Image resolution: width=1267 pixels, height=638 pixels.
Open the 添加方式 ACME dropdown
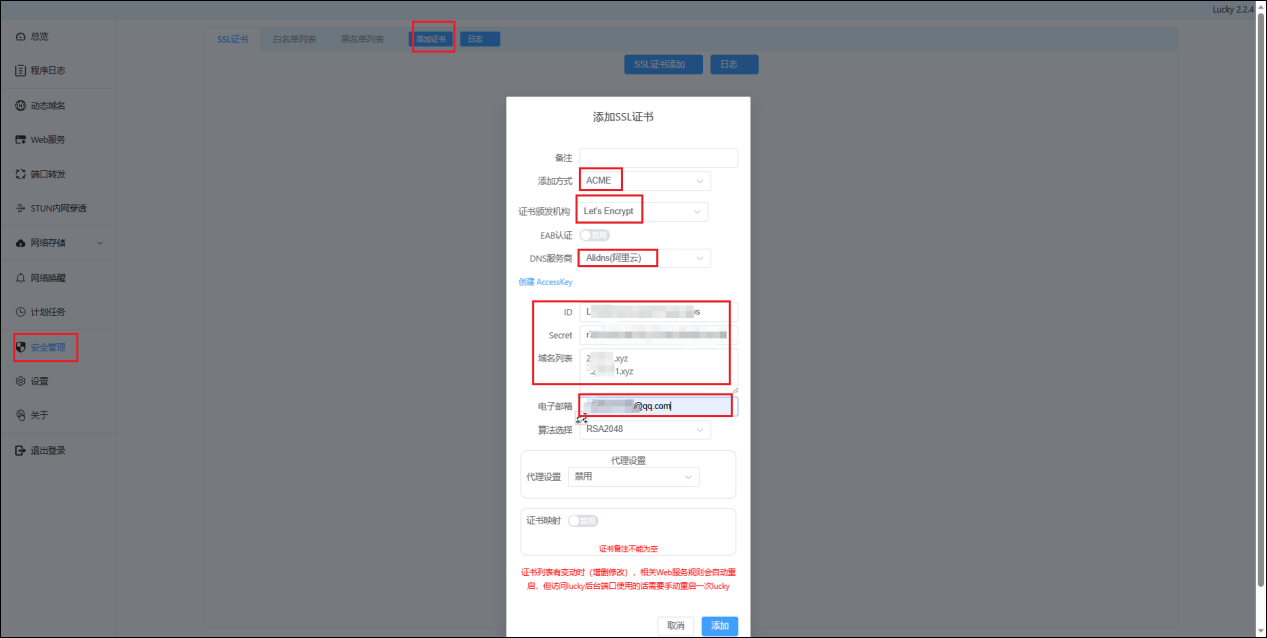(645, 181)
